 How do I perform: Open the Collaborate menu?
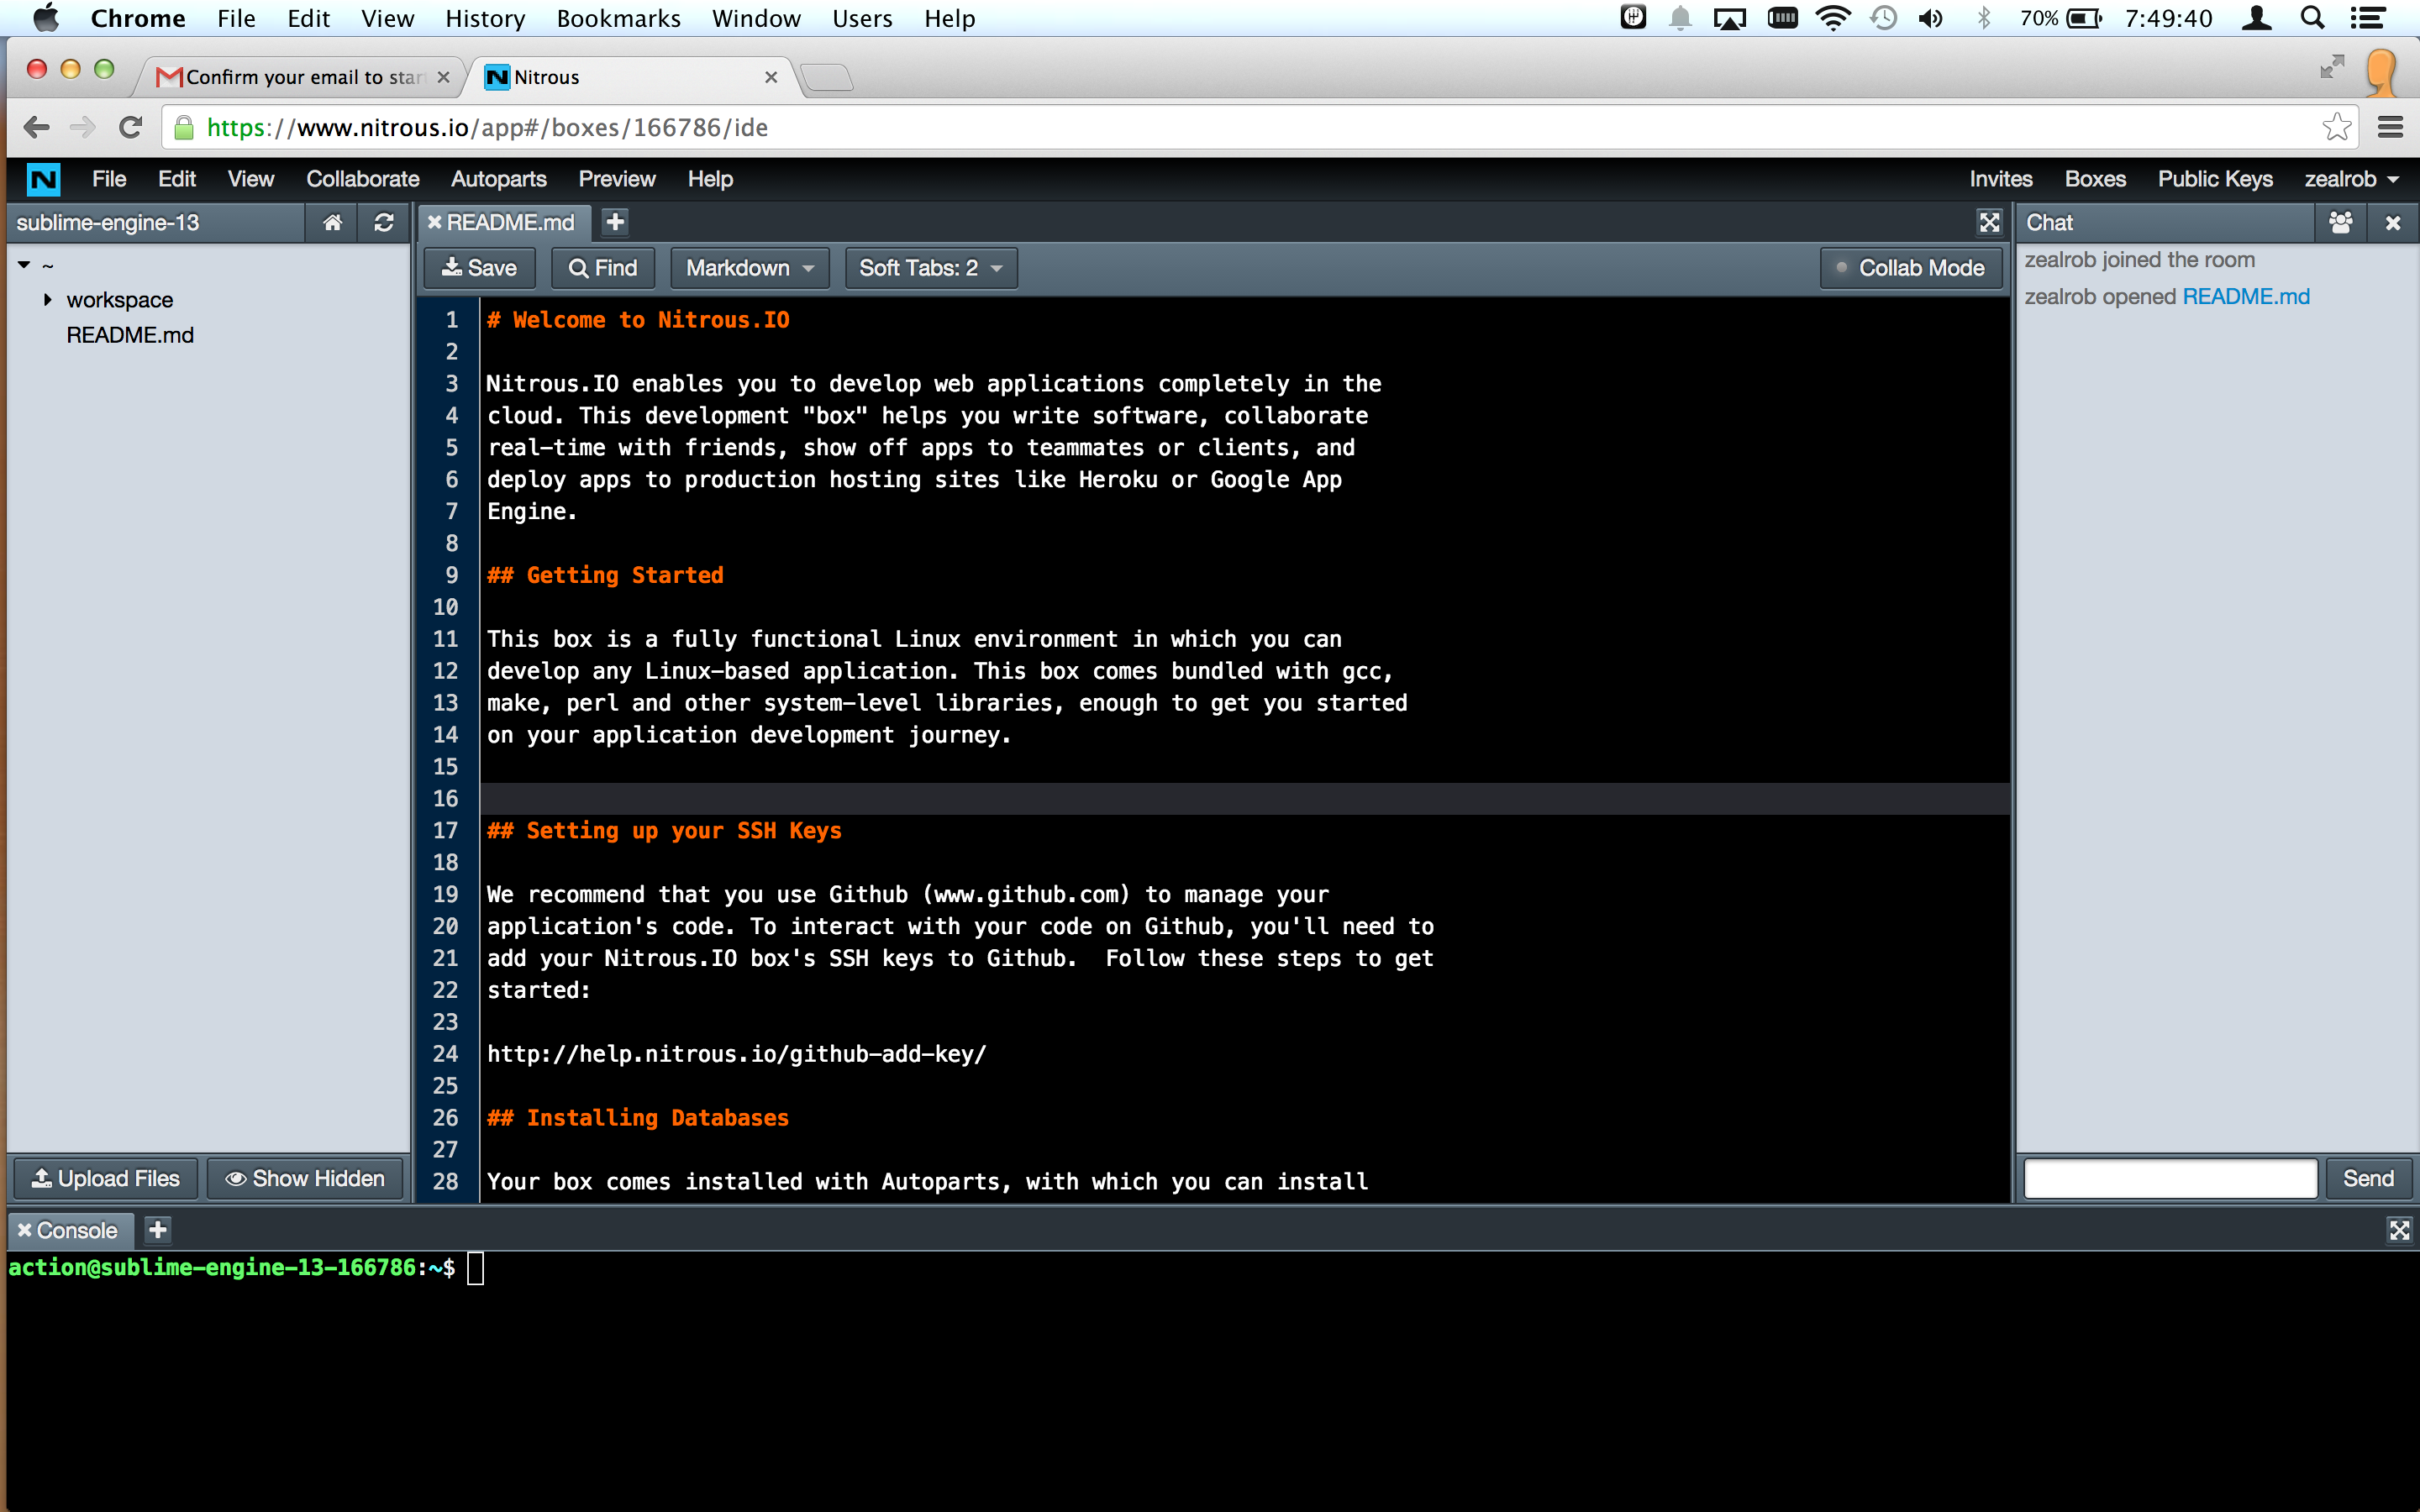(x=364, y=178)
